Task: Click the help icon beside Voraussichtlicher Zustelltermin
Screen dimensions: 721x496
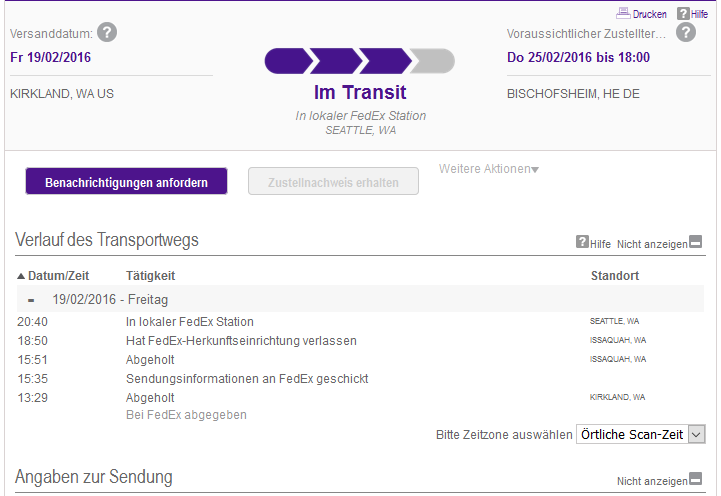Action: coord(686,33)
